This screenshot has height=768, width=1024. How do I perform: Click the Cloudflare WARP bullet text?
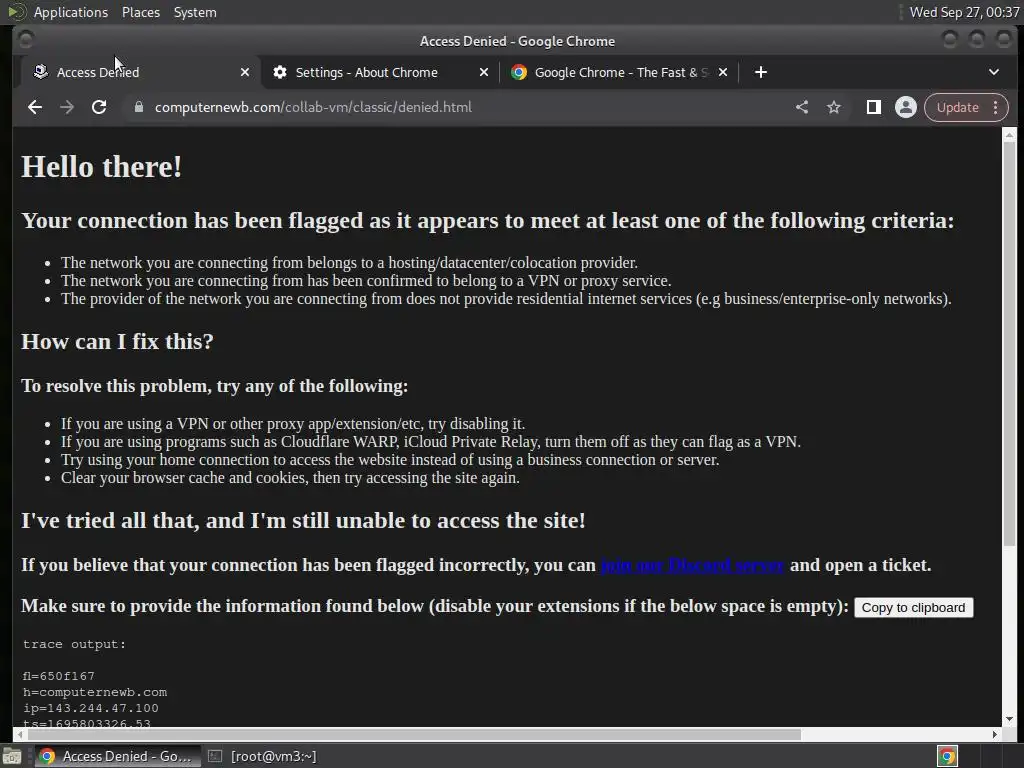pos(430,442)
